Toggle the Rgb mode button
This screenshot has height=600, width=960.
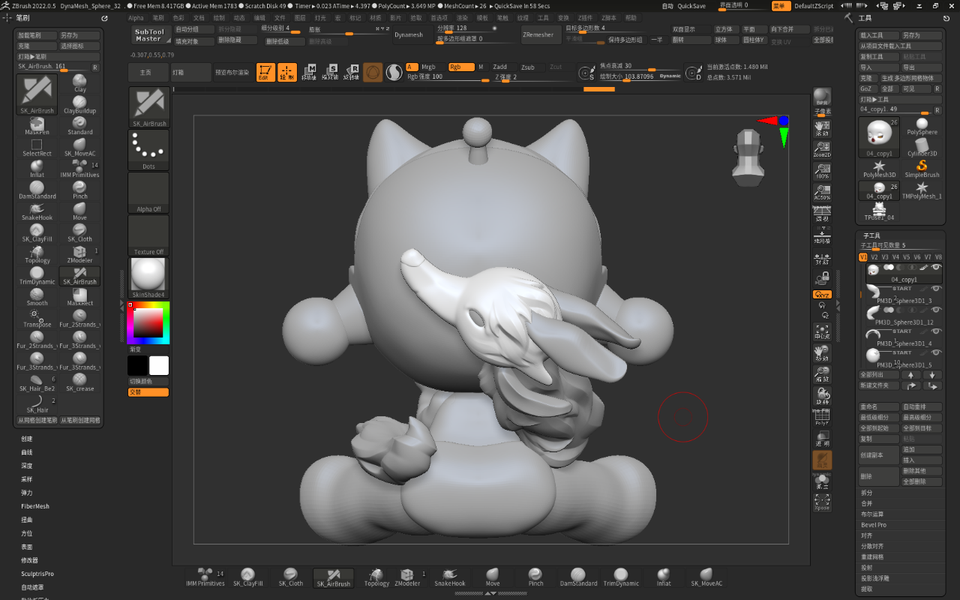(461, 67)
